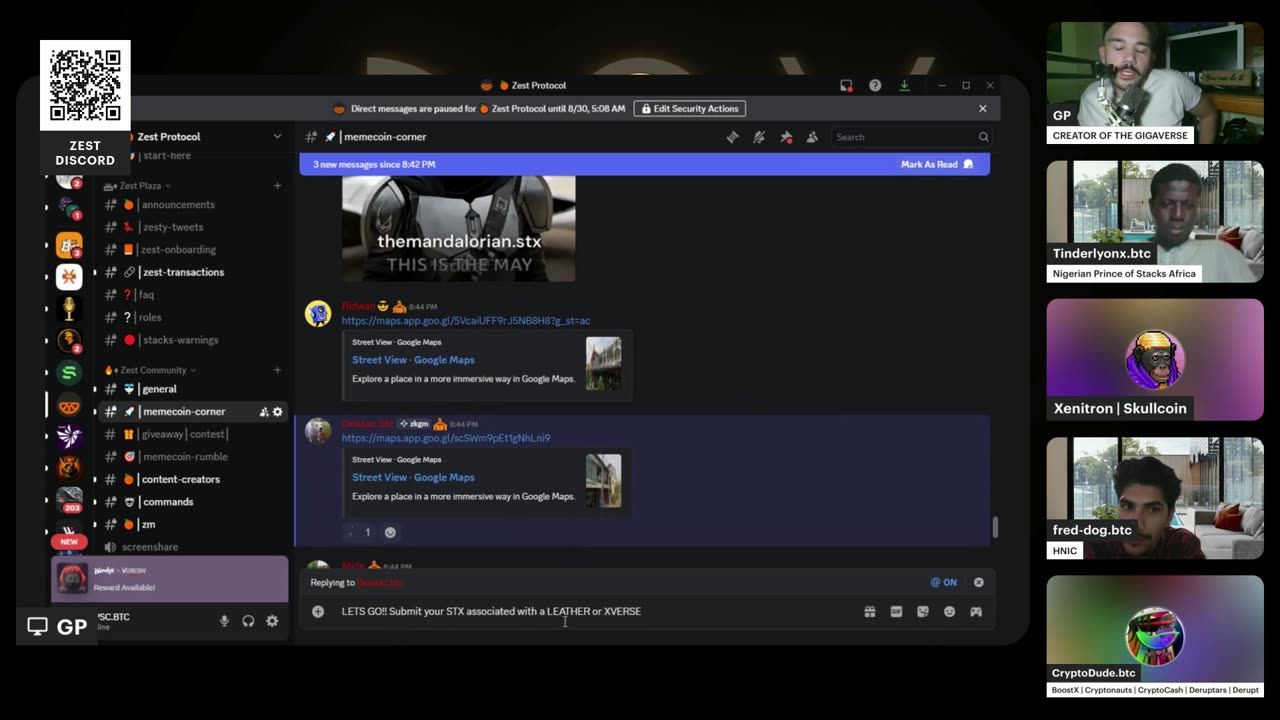Screen dimensions: 1280x720
Task: Open Reward Available quest banner
Action: (x=170, y=579)
